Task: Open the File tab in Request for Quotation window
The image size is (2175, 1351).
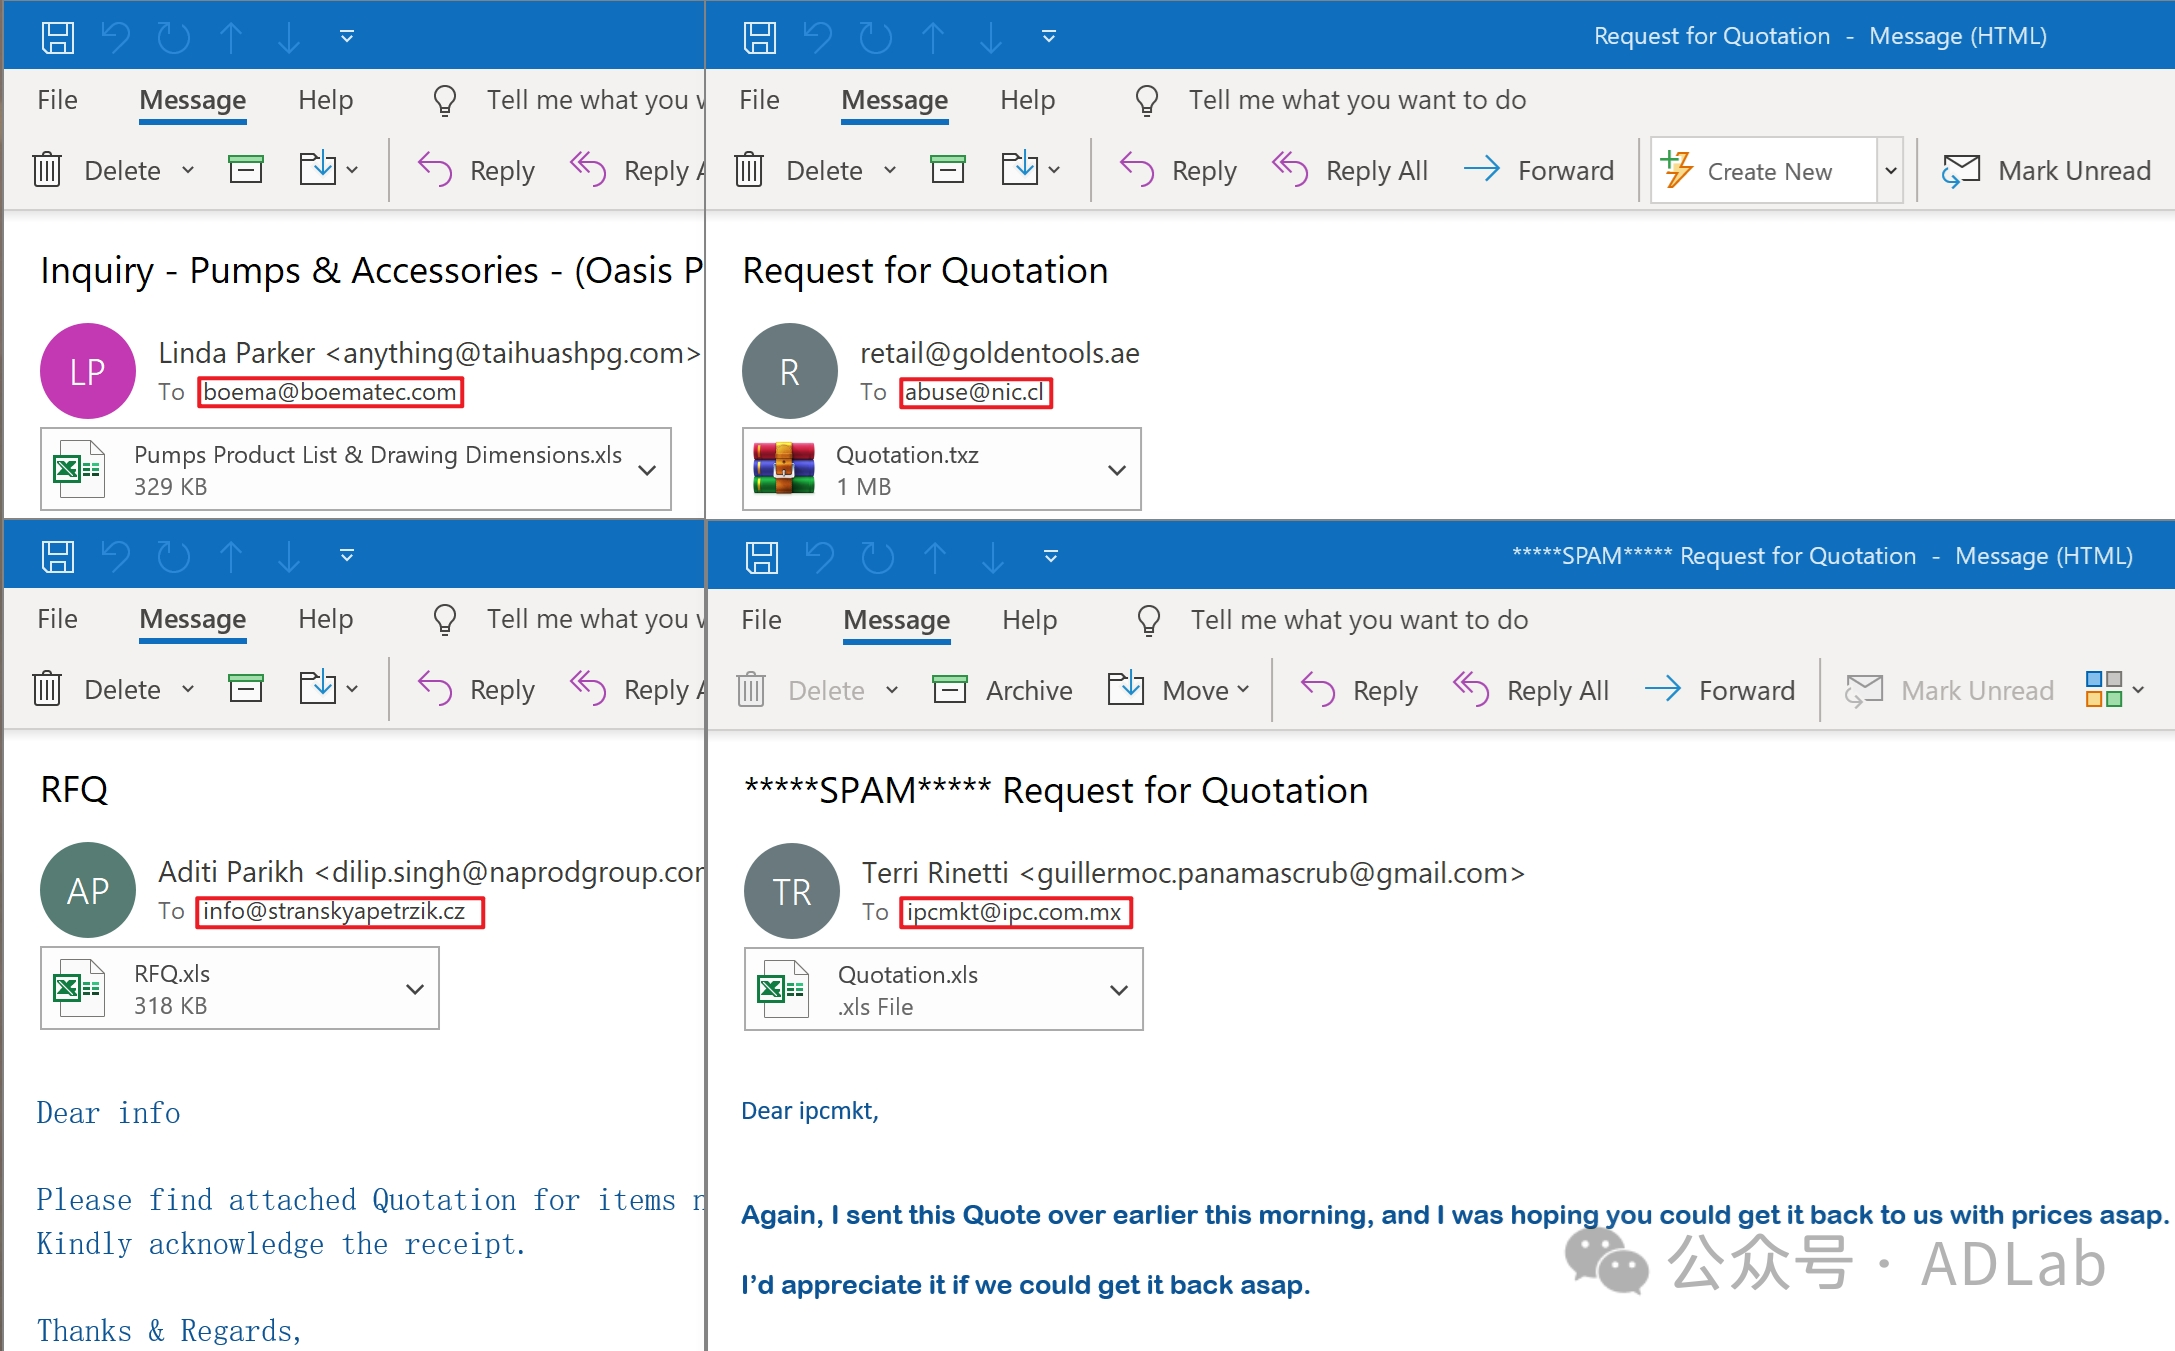Action: (x=759, y=100)
